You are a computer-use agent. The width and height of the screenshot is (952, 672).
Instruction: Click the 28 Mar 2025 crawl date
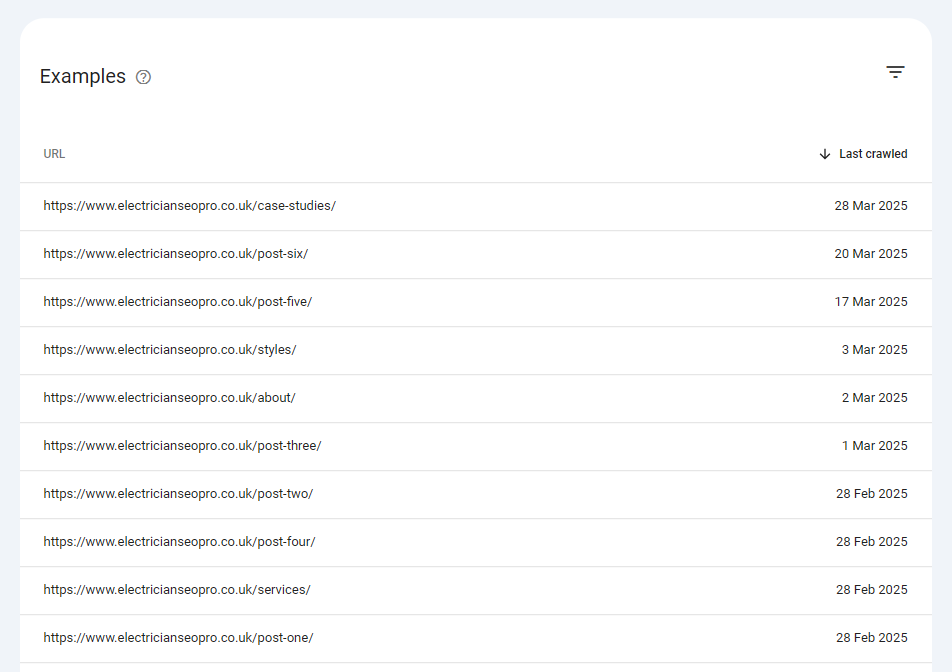pos(871,206)
